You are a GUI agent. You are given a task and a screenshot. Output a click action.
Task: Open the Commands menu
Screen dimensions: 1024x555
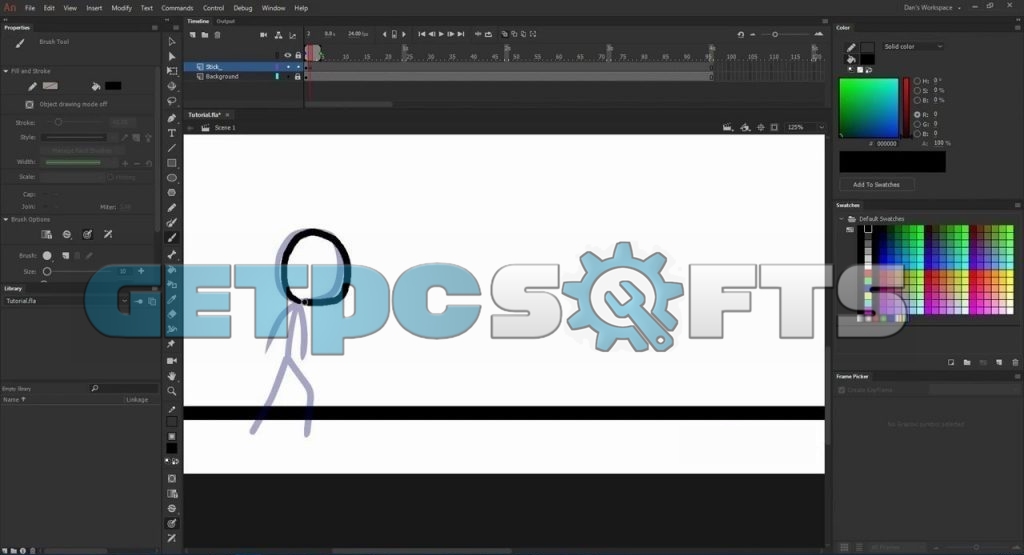[x=177, y=8]
